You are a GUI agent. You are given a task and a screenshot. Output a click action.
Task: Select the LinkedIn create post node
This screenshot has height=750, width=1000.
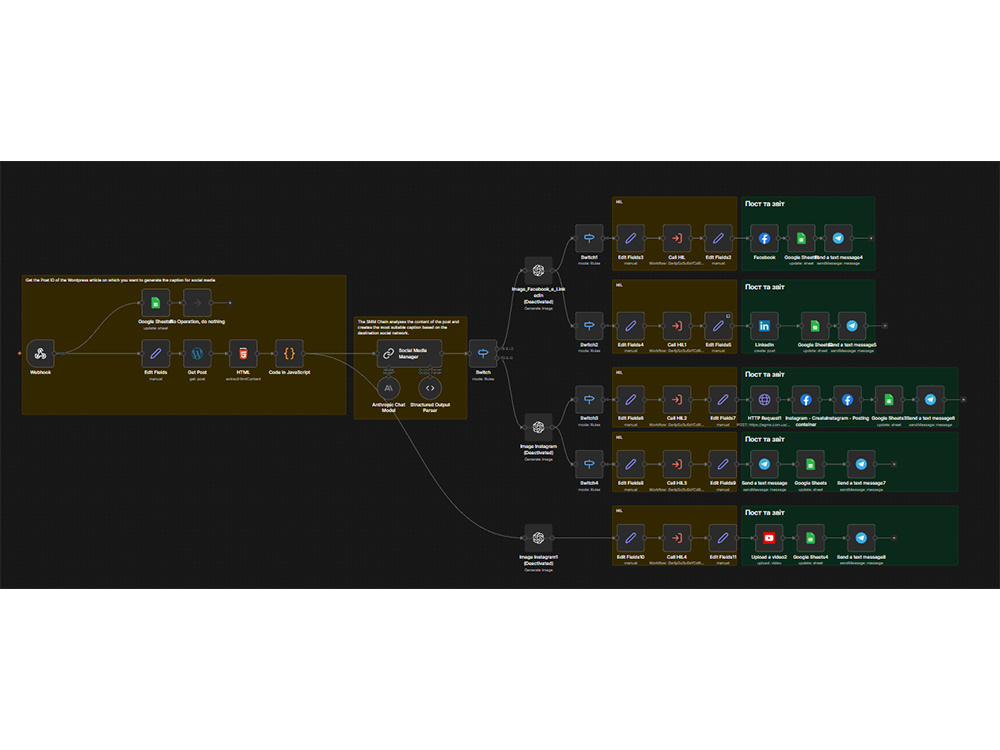pyautogui.click(x=764, y=326)
